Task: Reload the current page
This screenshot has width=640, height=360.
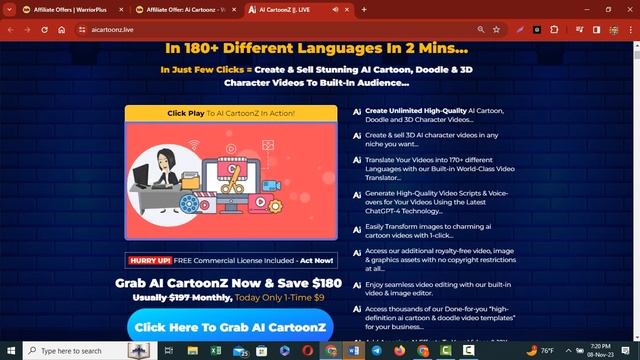Action: coord(44,30)
